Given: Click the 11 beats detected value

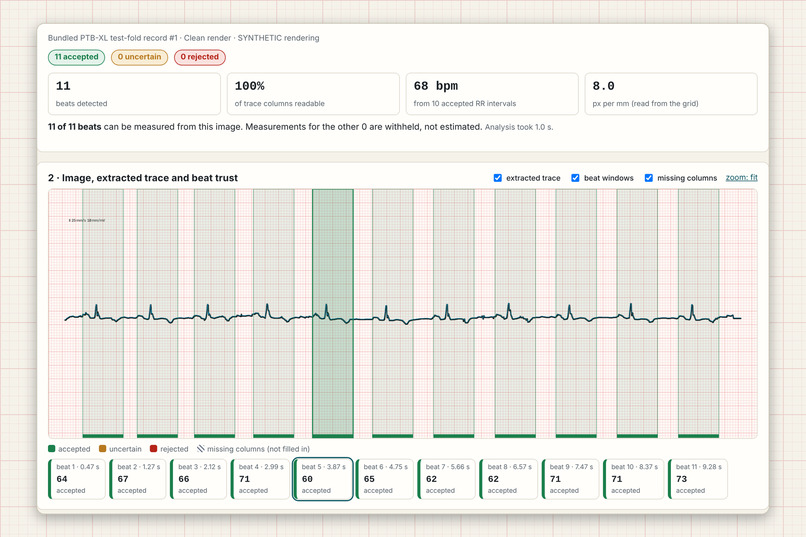Looking at the screenshot, I should coord(63,86).
